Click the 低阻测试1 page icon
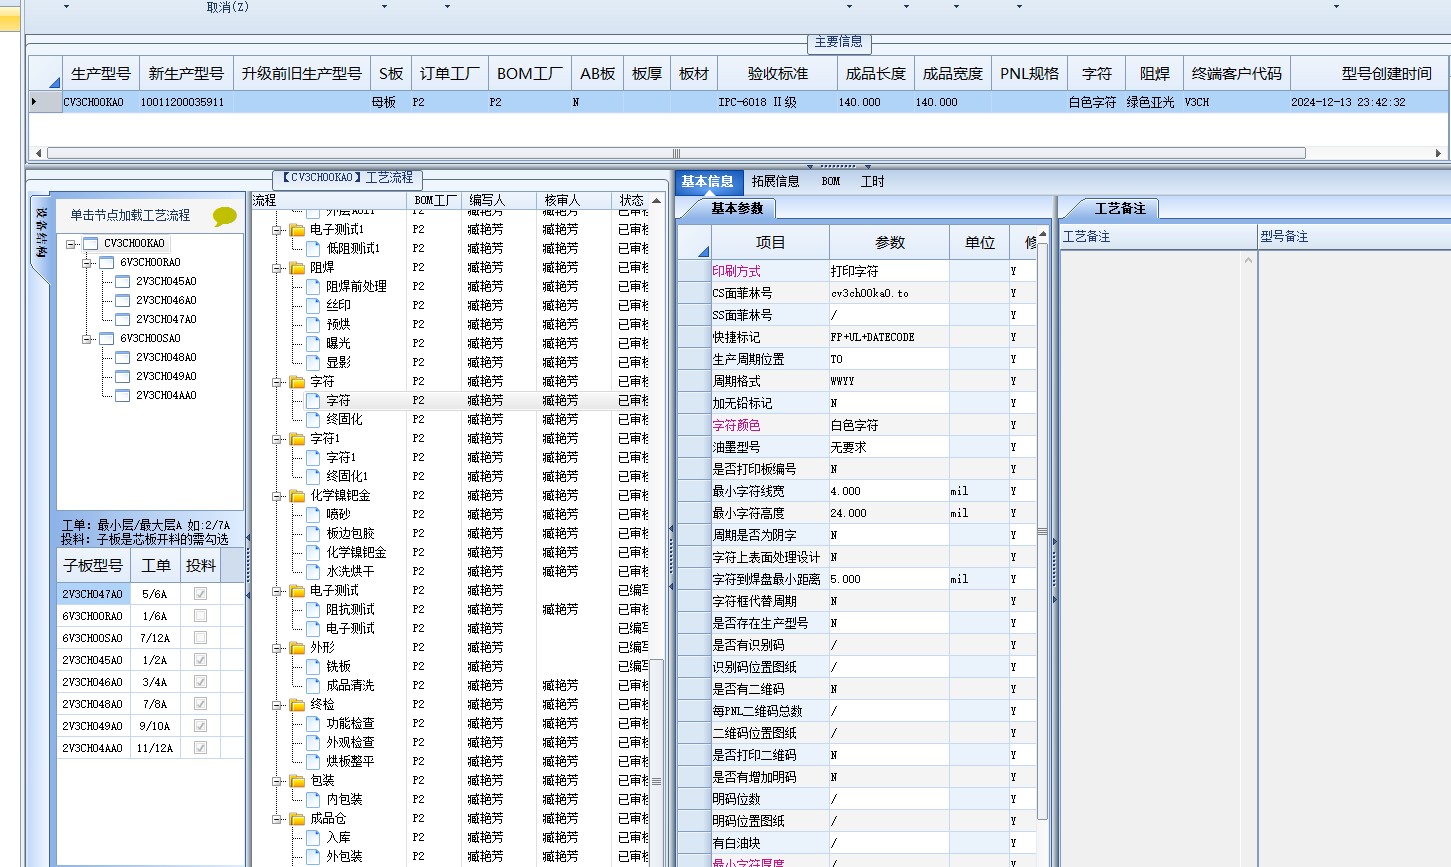1451x867 pixels. pos(313,248)
